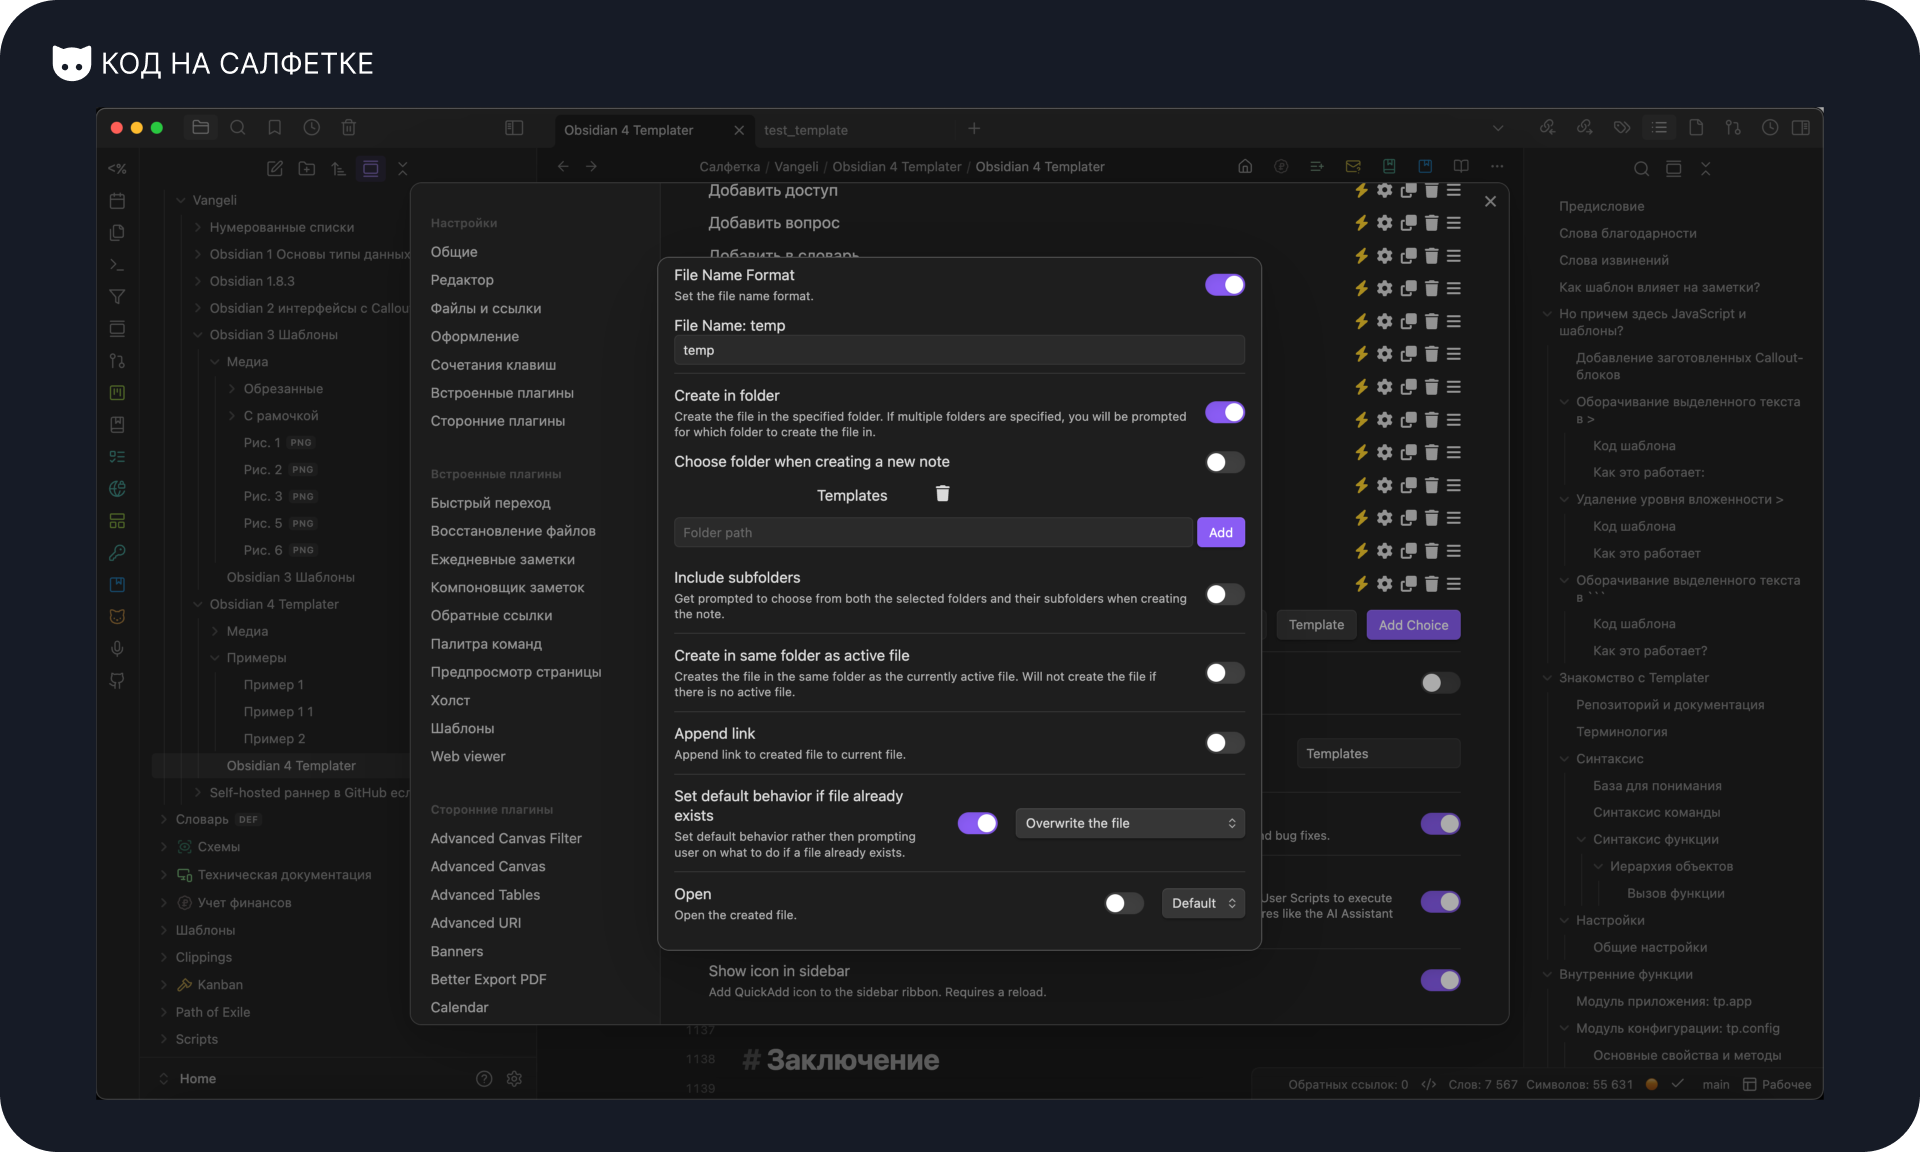Close the settings window with the X
This screenshot has height=1152, width=1920.
[1490, 201]
